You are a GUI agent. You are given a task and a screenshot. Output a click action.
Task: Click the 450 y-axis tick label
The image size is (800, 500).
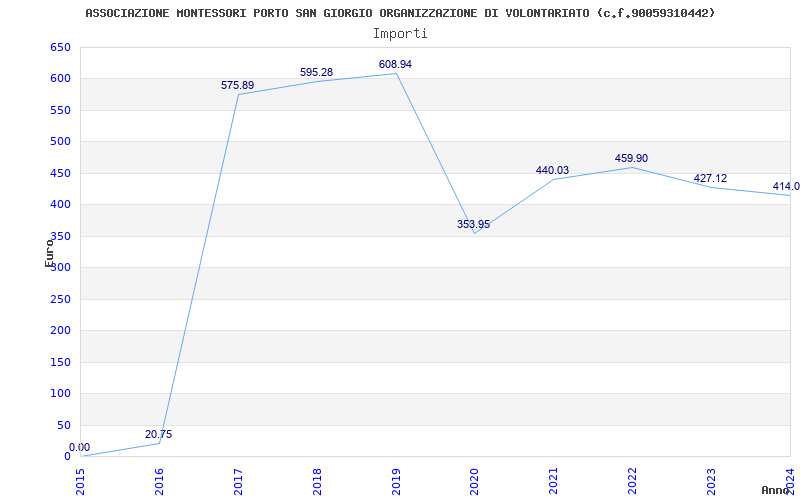[x=60, y=173]
